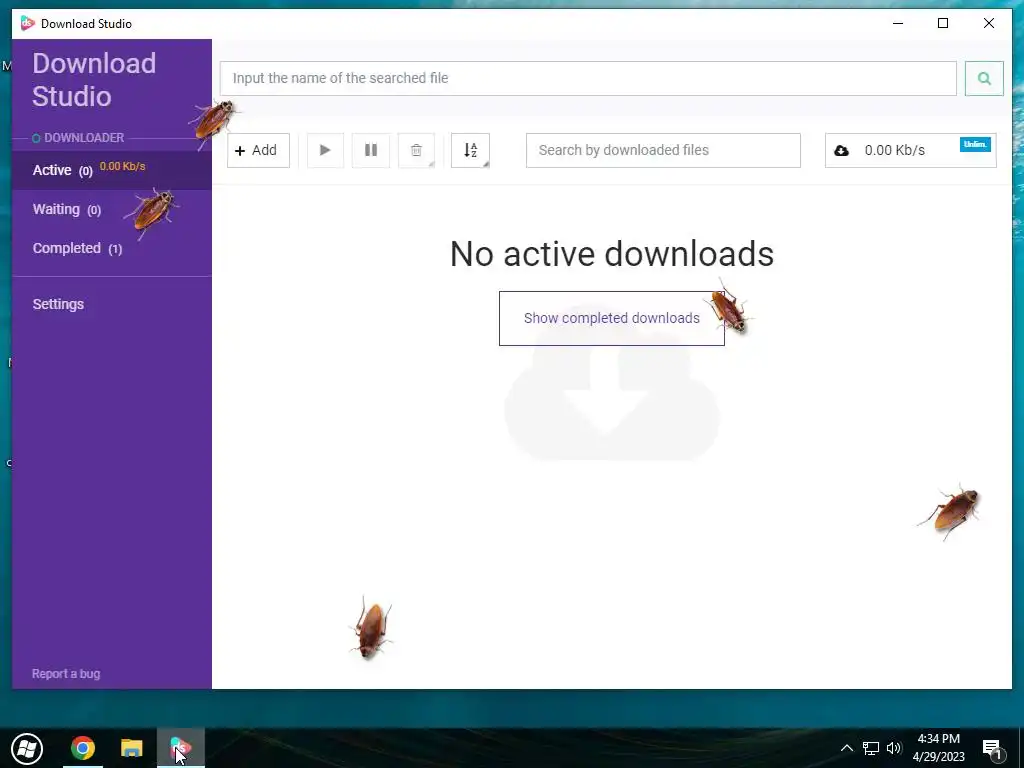Viewport: 1024px width, 768px height.
Task: Expand hidden system tray icons
Action: tap(846, 748)
